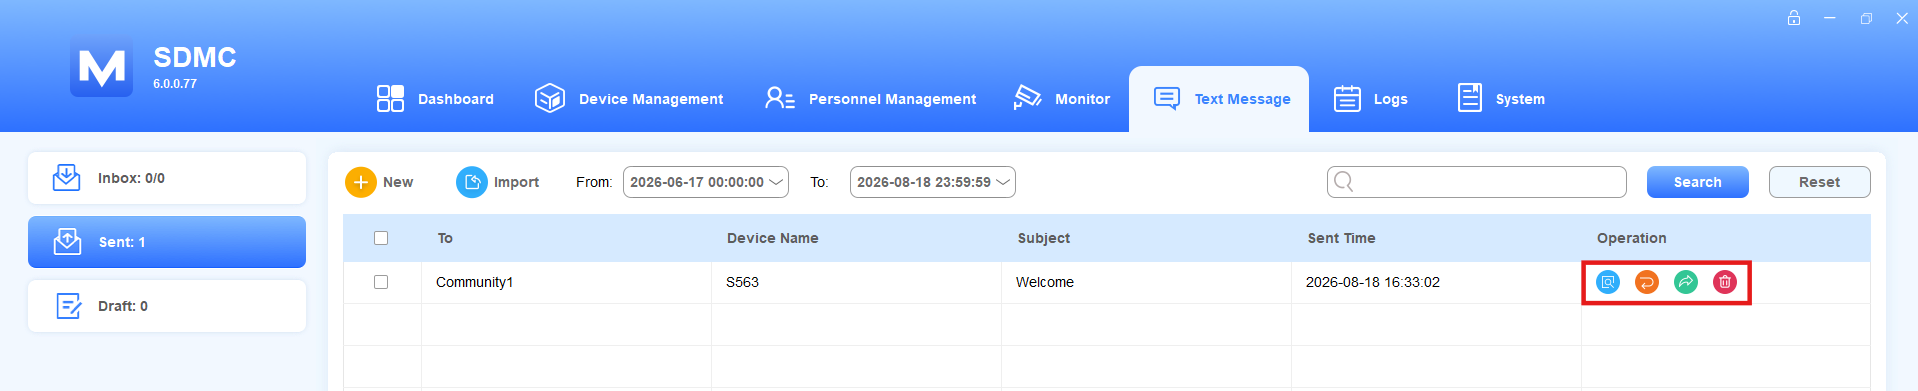Delete the Welcome message
The height and width of the screenshot is (391, 1918).
1725,282
